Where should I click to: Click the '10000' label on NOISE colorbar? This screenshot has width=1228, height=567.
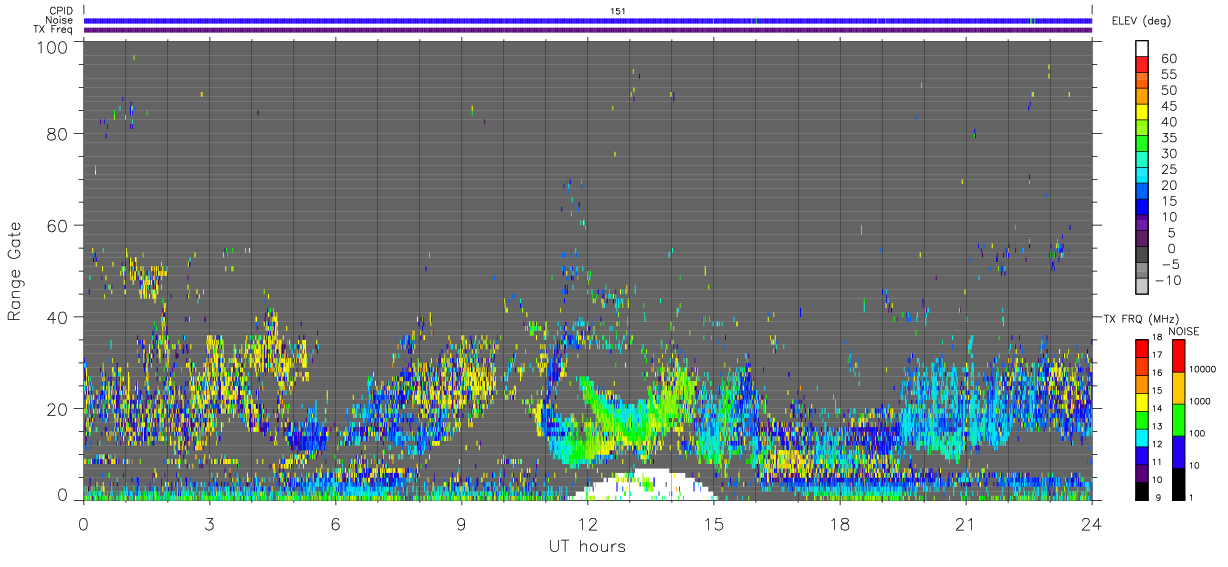pyautogui.click(x=1205, y=371)
